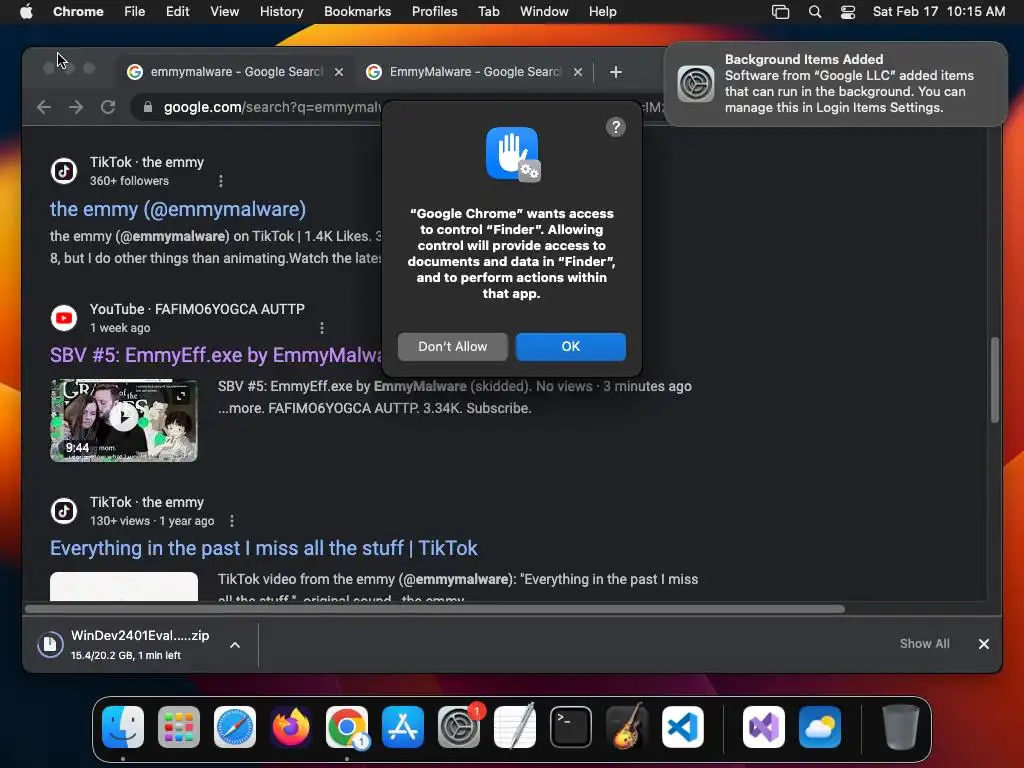Play the 9:44 YouTube video thumbnail
The height and width of the screenshot is (768, 1024).
(123, 420)
